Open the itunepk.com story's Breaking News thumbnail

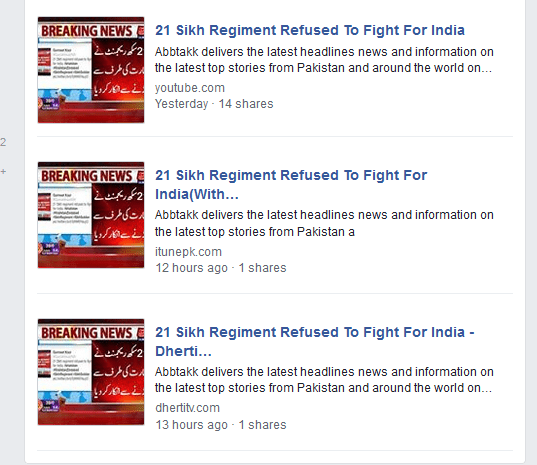click(91, 215)
